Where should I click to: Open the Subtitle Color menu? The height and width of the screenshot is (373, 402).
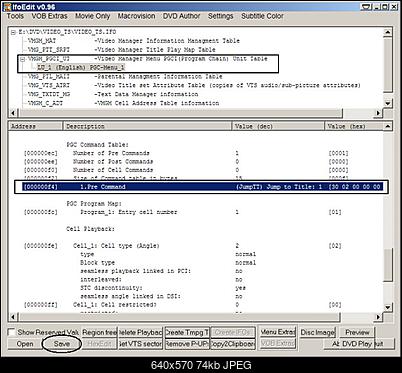pyautogui.click(x=262, y=16)
